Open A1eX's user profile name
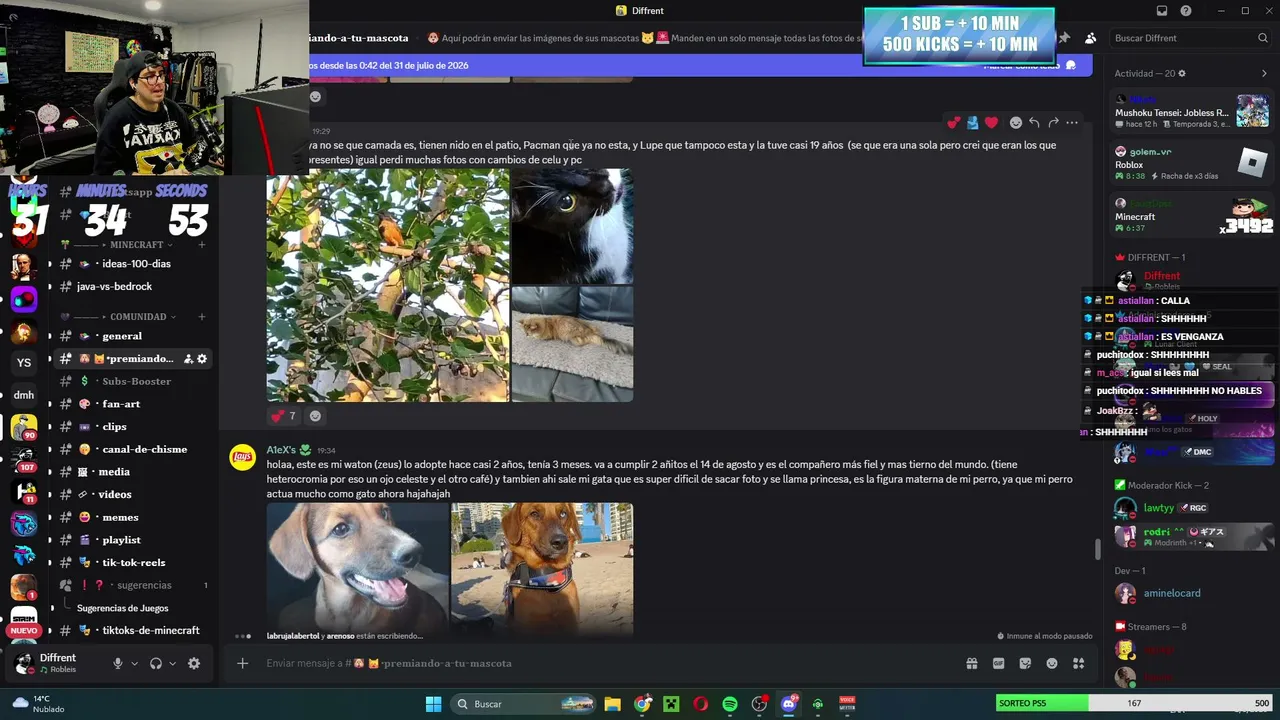This screenshot has height=720, width=1280. click(281, 450)
